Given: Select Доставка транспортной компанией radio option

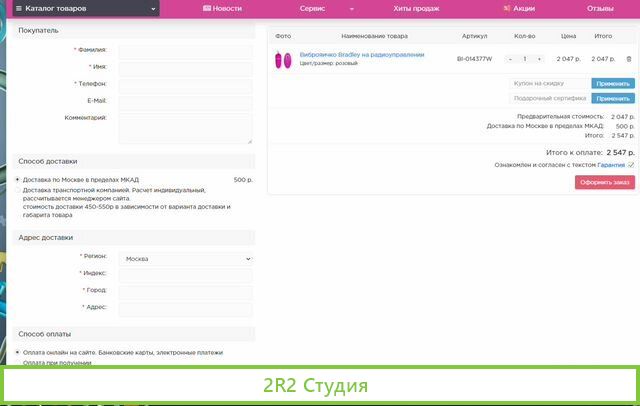Looking at the screenshot, I should pyautogui.click(x=17, y=190).
